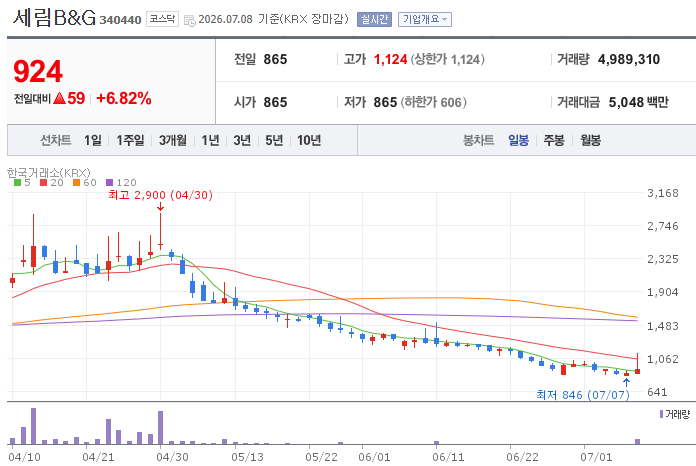Select the 3개월 line chart period
The width and height of the screenshot is (696, 466).
pos(173,141)
